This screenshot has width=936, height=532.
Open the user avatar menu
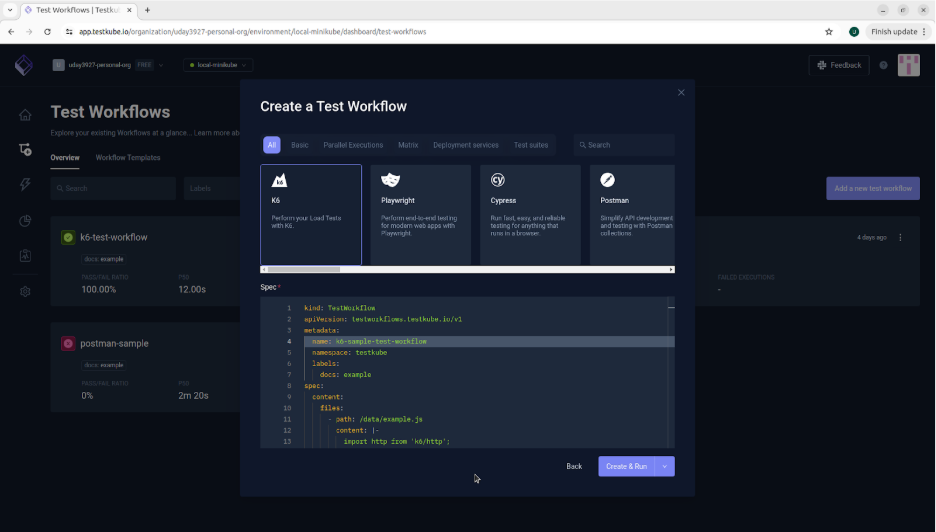909,65
